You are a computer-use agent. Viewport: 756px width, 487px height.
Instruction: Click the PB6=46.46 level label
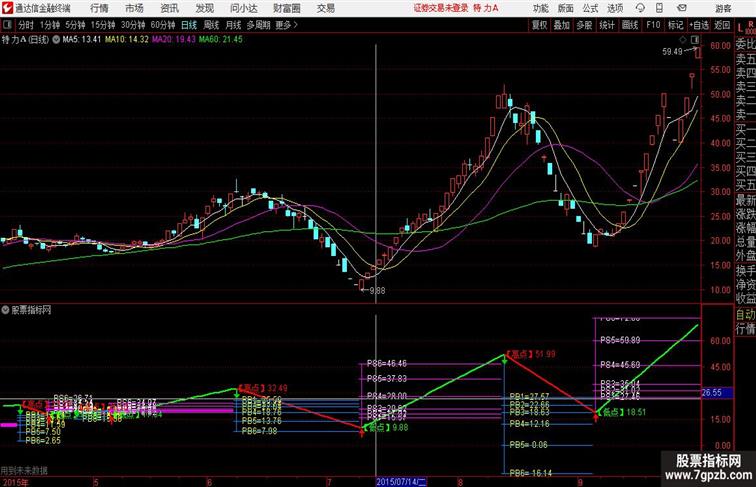(x=387, y=364)
